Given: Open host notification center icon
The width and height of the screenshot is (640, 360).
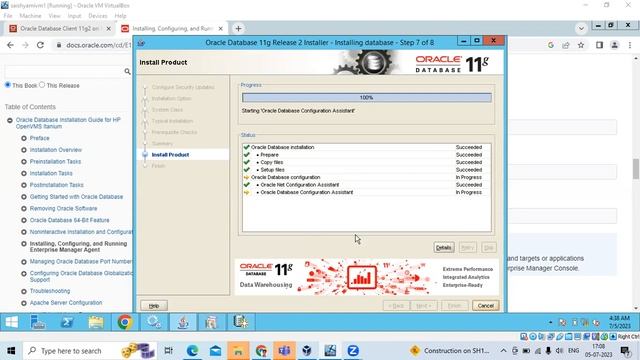Looking at the screenshot, I should (x=624, y=351).
